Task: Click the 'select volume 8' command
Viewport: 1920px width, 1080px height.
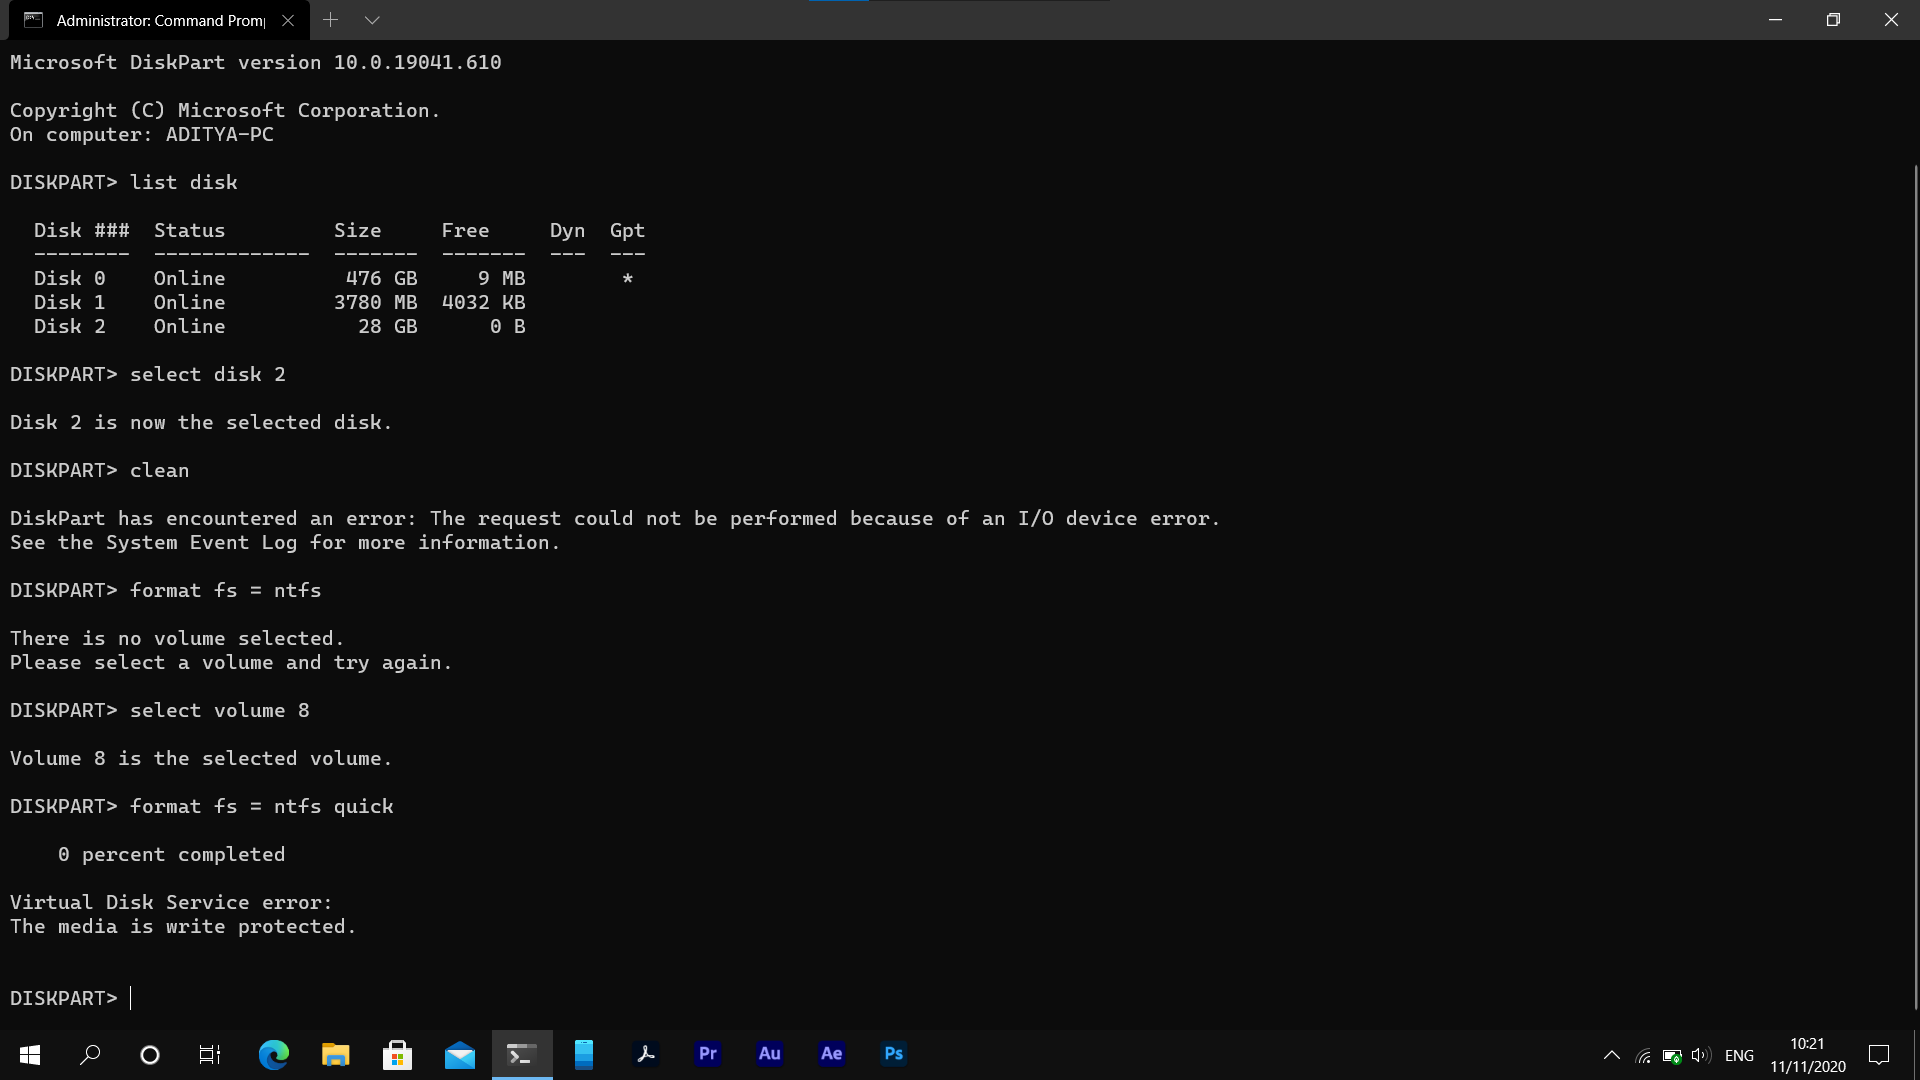Action: tap(220, 710)
